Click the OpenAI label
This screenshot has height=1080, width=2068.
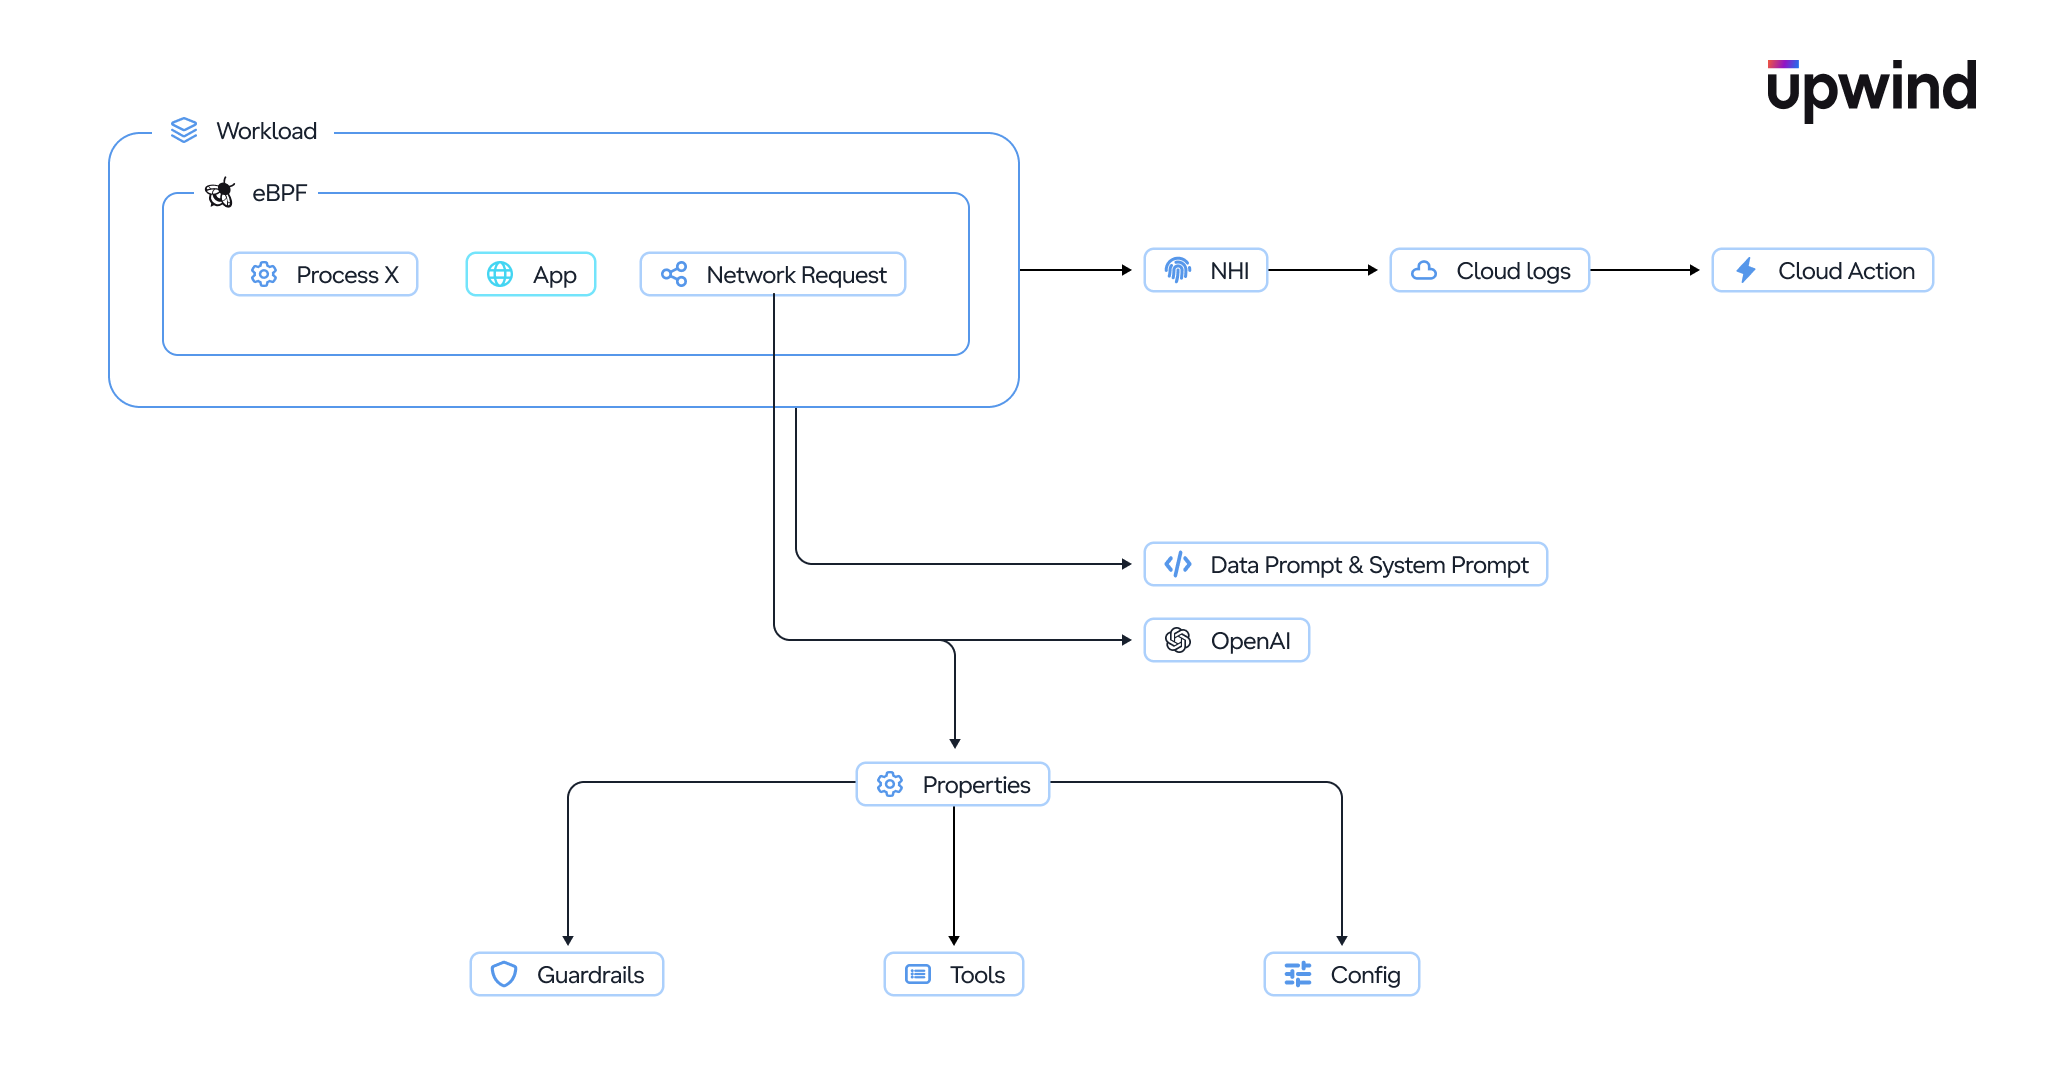click(1251, 641)
